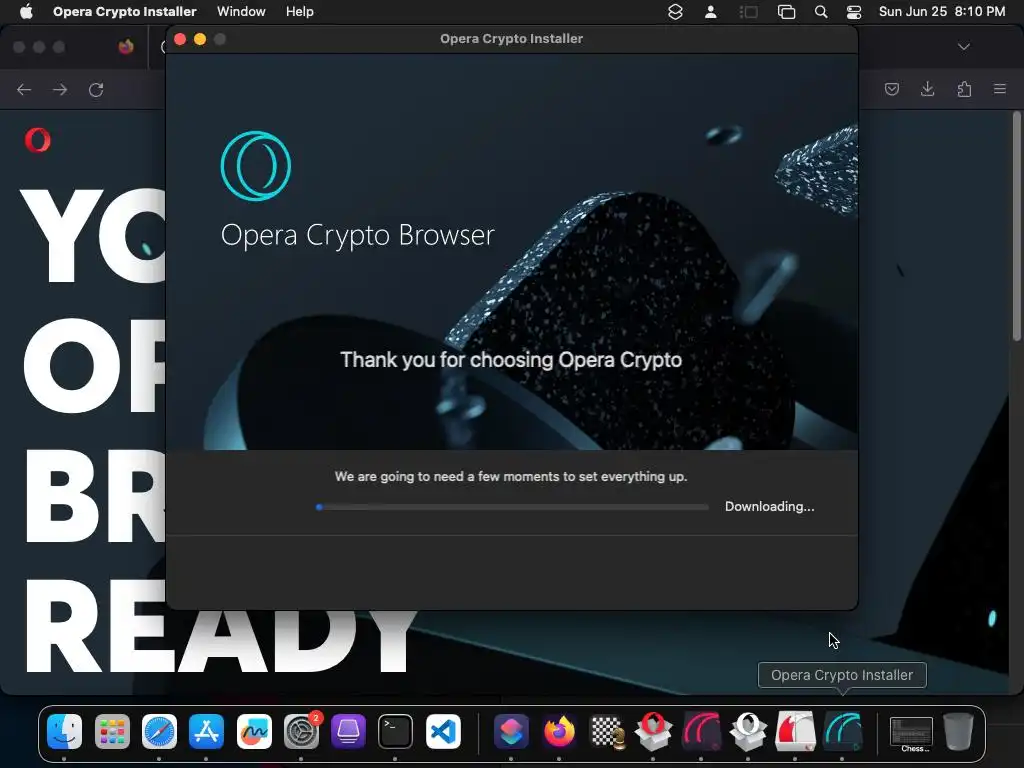1024x768 pixels.
Task: Click the Firefox page vertical scrollbar
Action: click(x=1017, y=225)
